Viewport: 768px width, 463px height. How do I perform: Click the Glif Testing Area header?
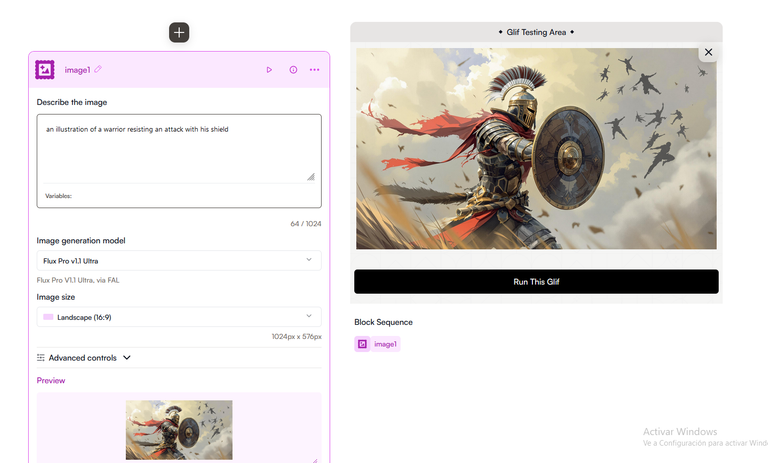(536, 32)
